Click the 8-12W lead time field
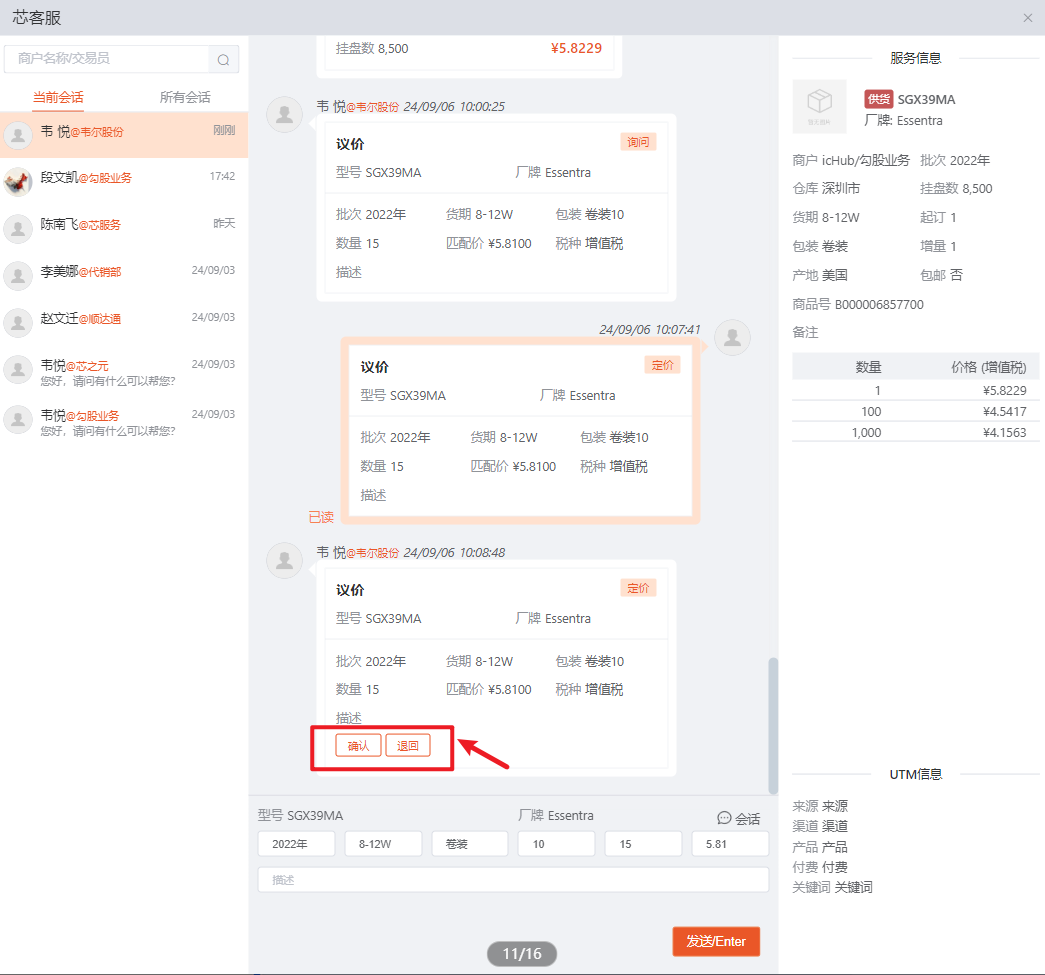 [383, 844]
